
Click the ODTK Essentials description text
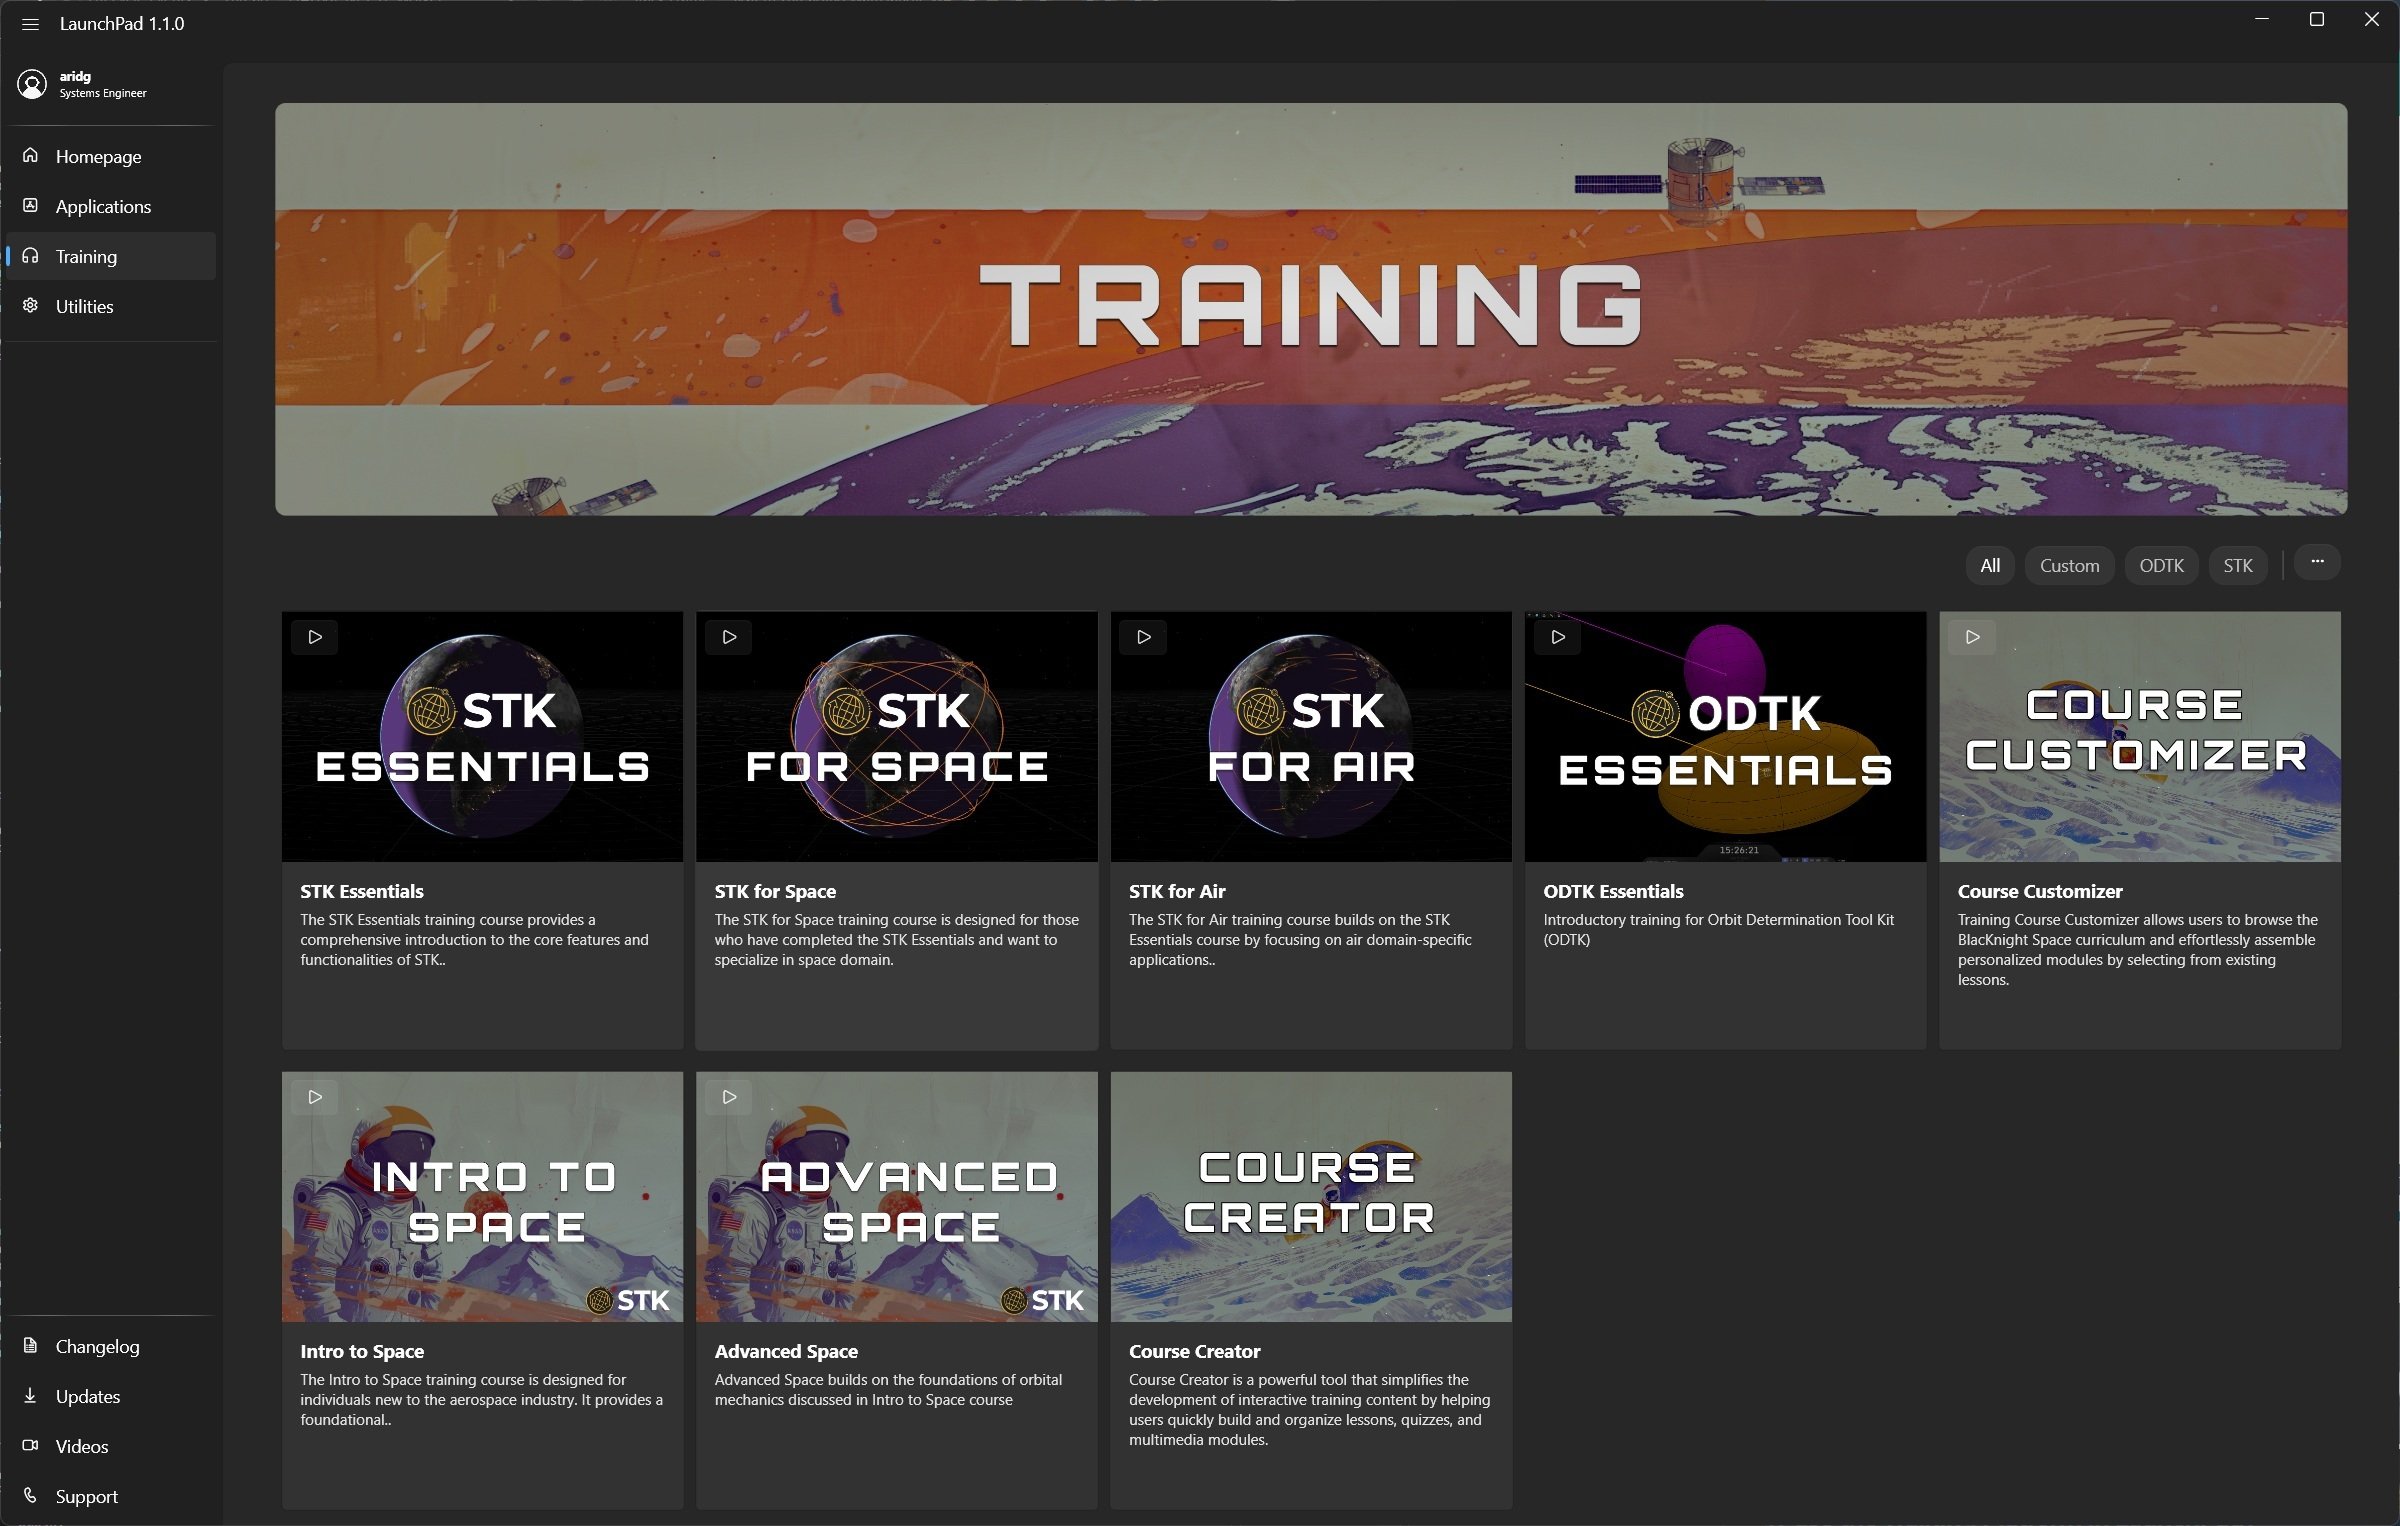[1718, 929]
